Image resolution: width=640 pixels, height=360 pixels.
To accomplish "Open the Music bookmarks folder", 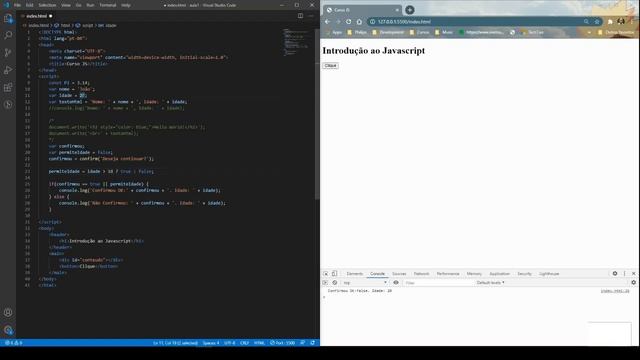I will pos(444,32).
